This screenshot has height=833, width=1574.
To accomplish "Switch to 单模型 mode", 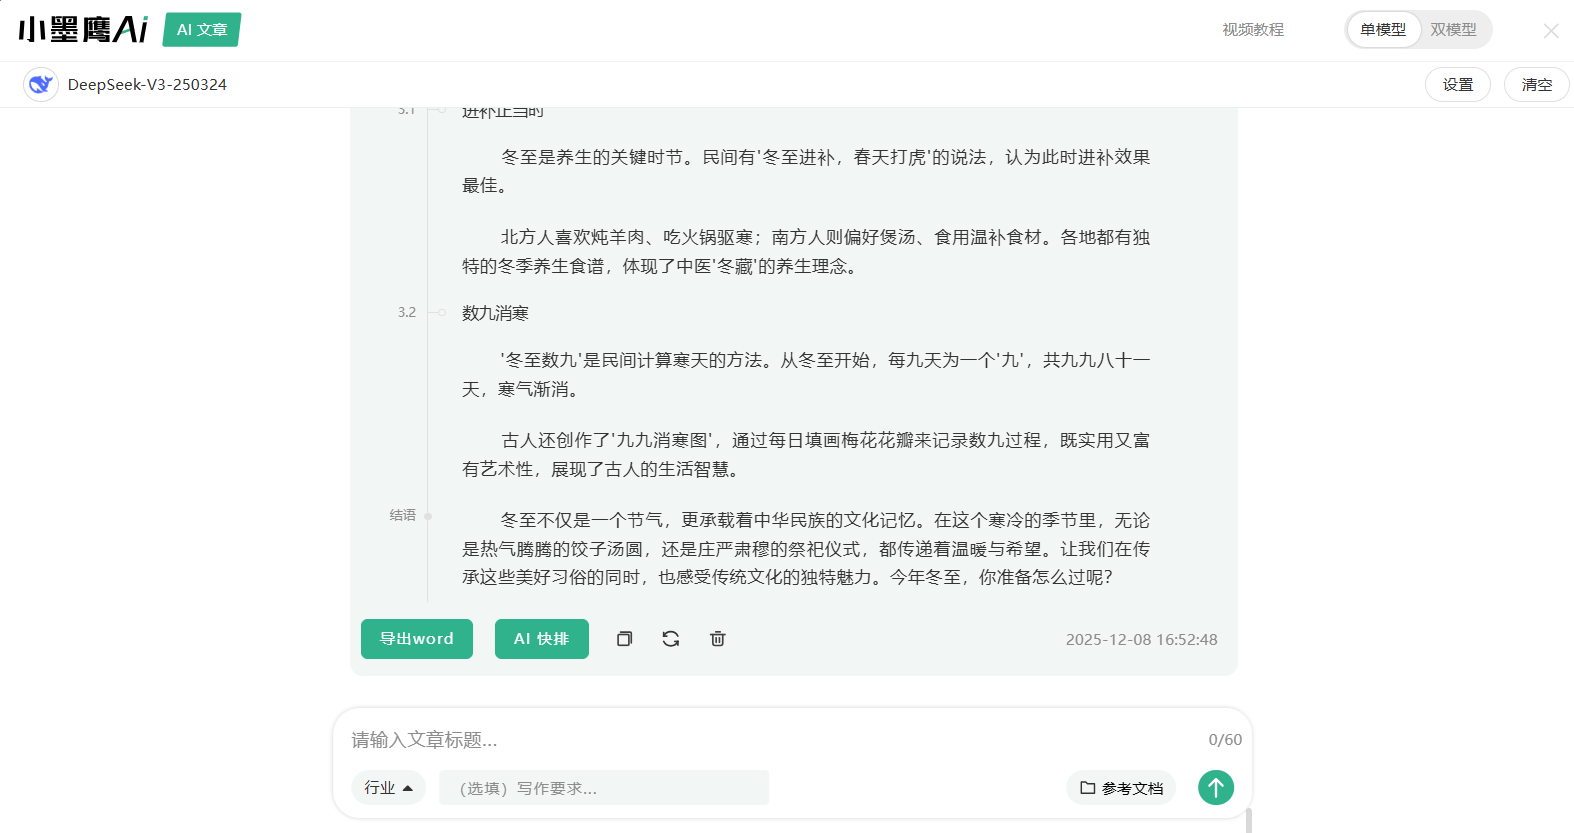I will click(x=1383, y=30).
